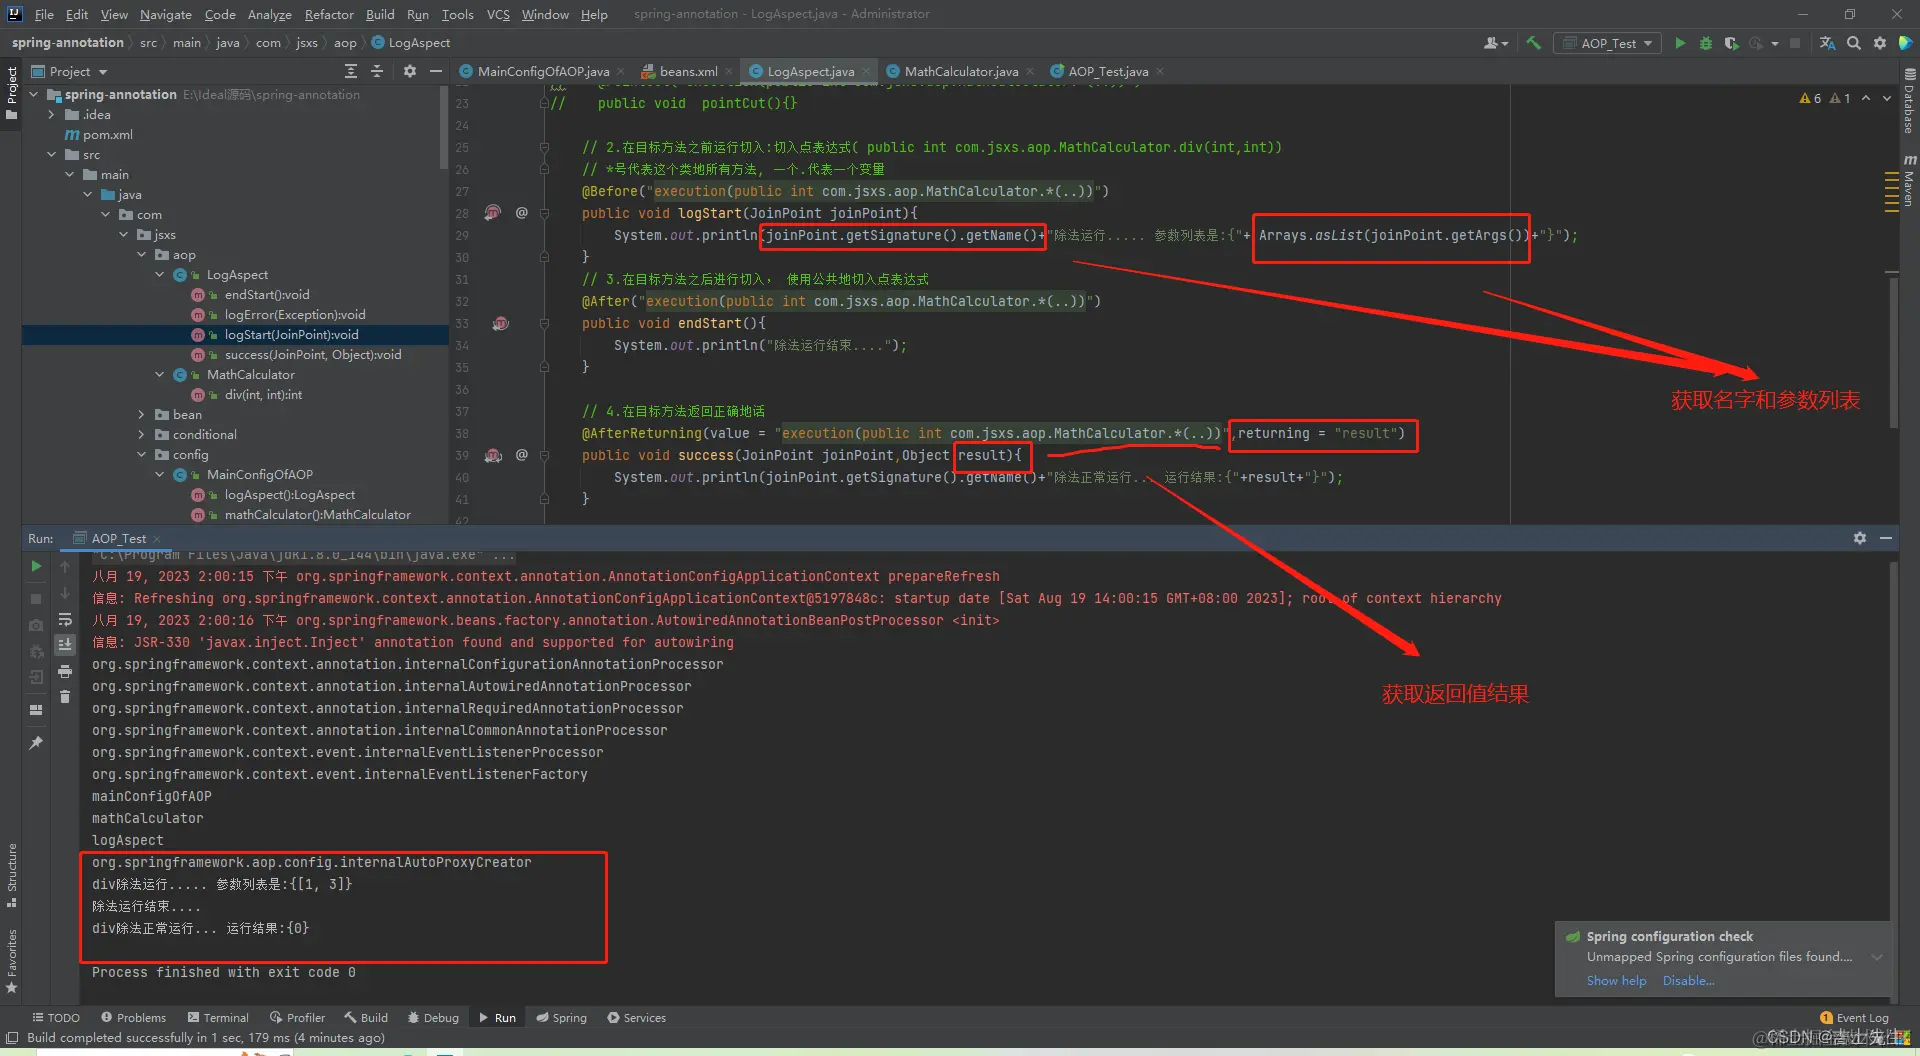Toggle soft-wrap in Run console
The height and width of the screenshot is (1056, 1920).
[x=65, y=619]
